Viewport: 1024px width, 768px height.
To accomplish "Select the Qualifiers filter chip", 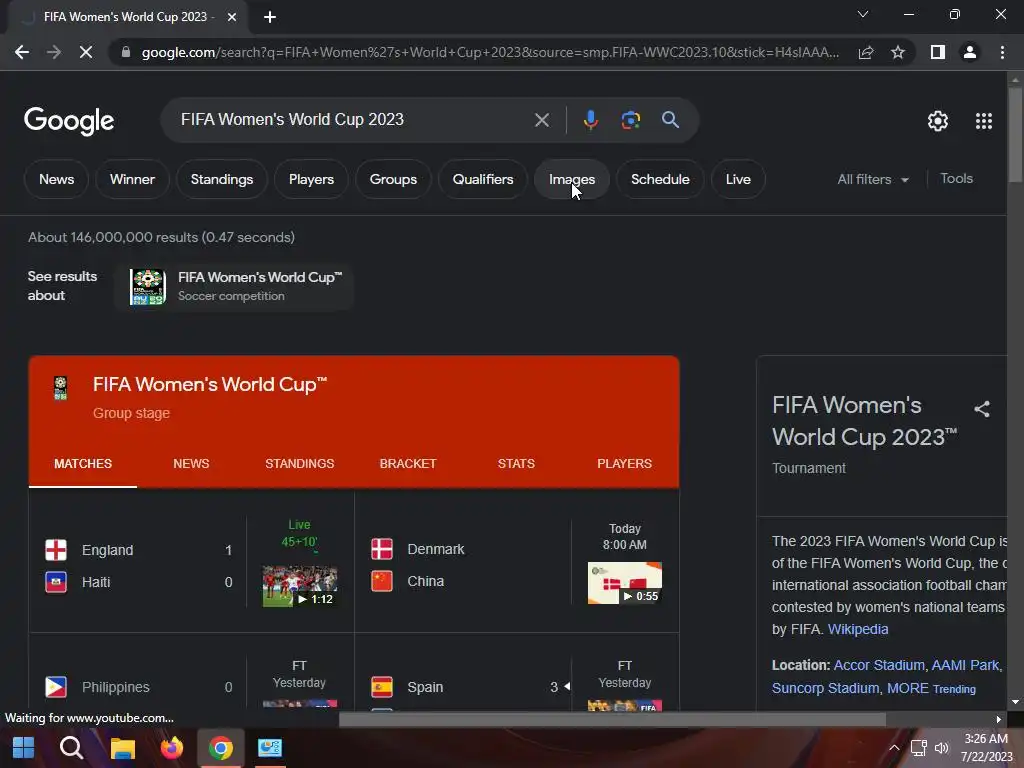I will click(483, 179).
